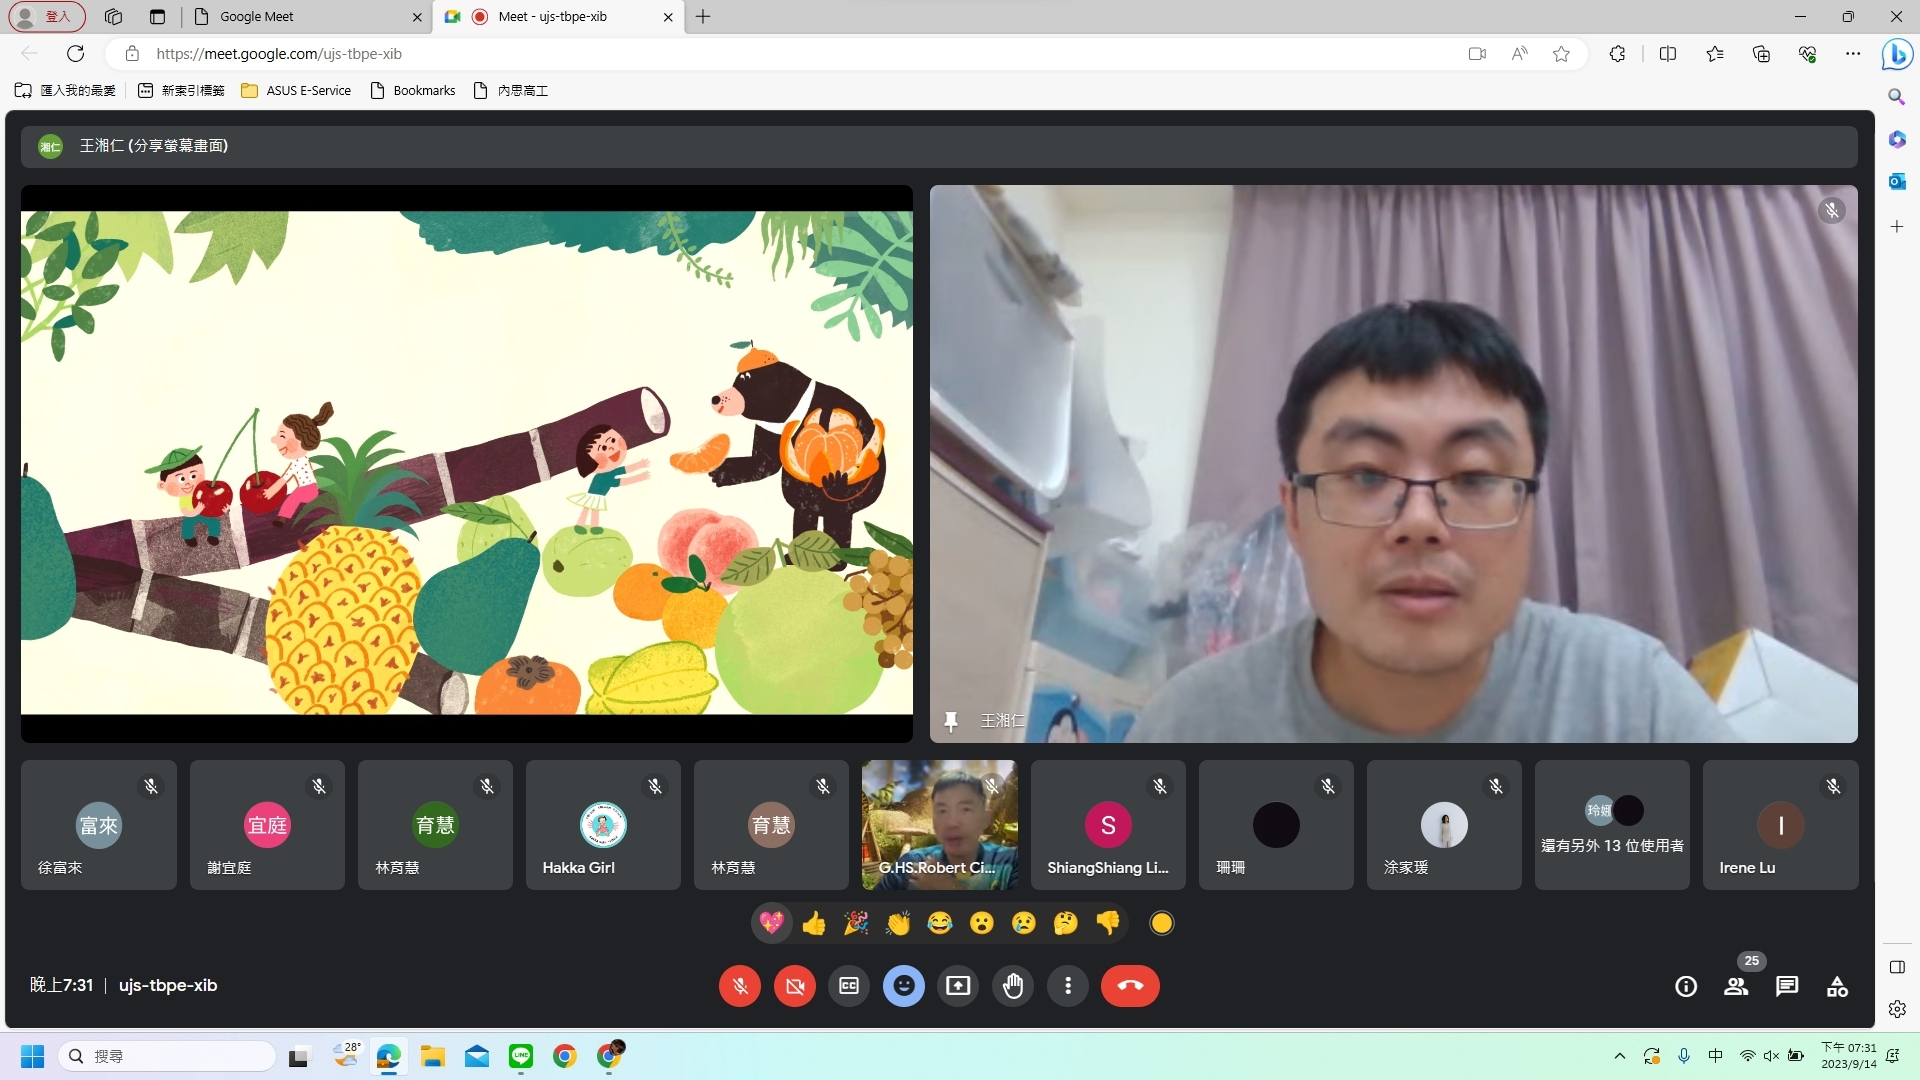Open meeting details info icon
Image resolution: width=1920 pixels, height=1080 pixels.
[1686, 987]
